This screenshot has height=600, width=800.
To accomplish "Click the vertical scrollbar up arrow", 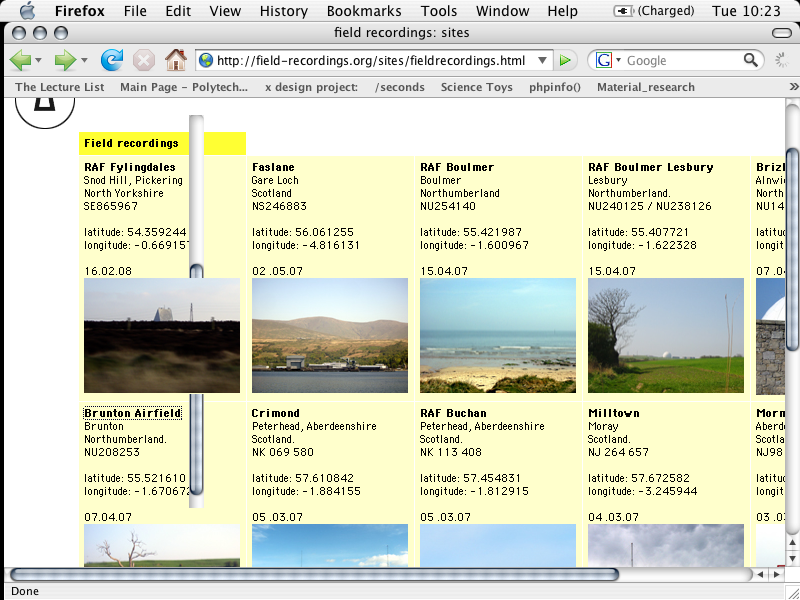I will click(x=792, y=542).
